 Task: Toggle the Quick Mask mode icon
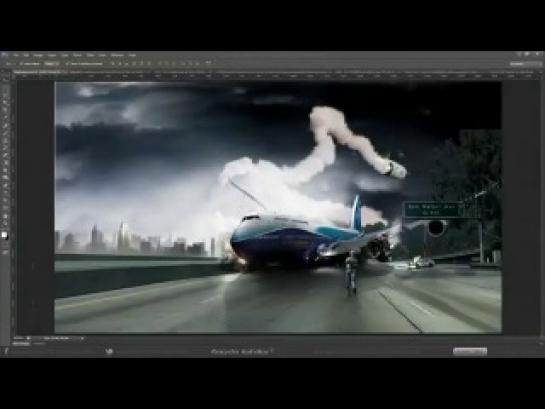click(x=6, y=252)
